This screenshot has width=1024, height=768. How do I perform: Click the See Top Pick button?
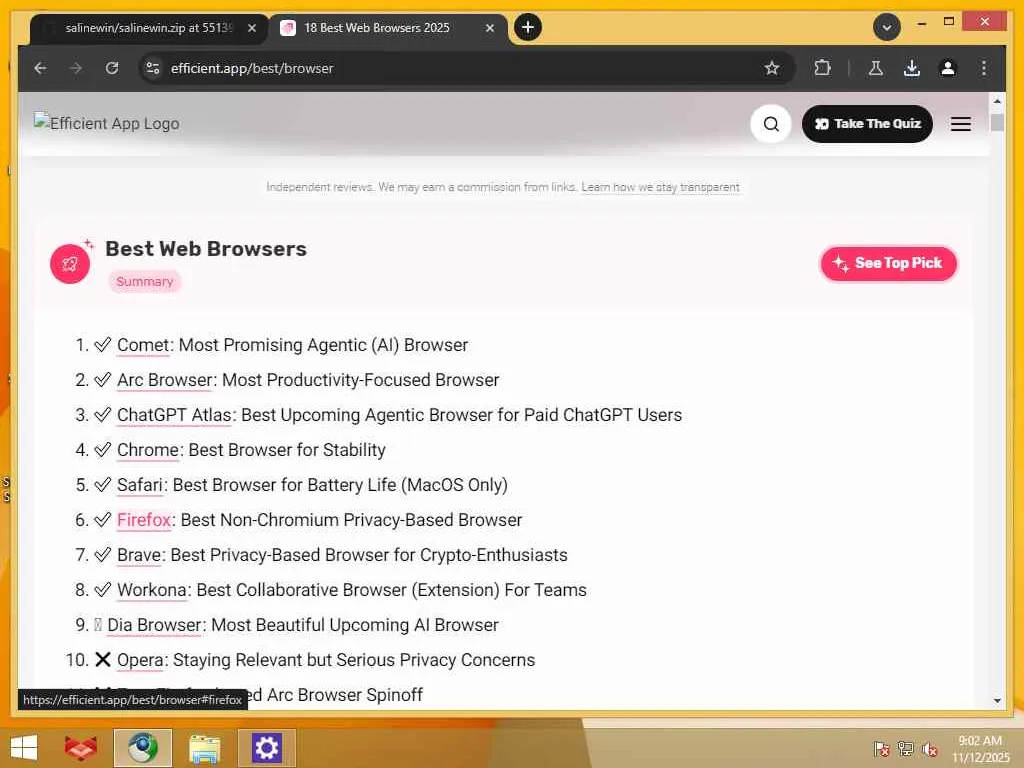pos(888,263)
